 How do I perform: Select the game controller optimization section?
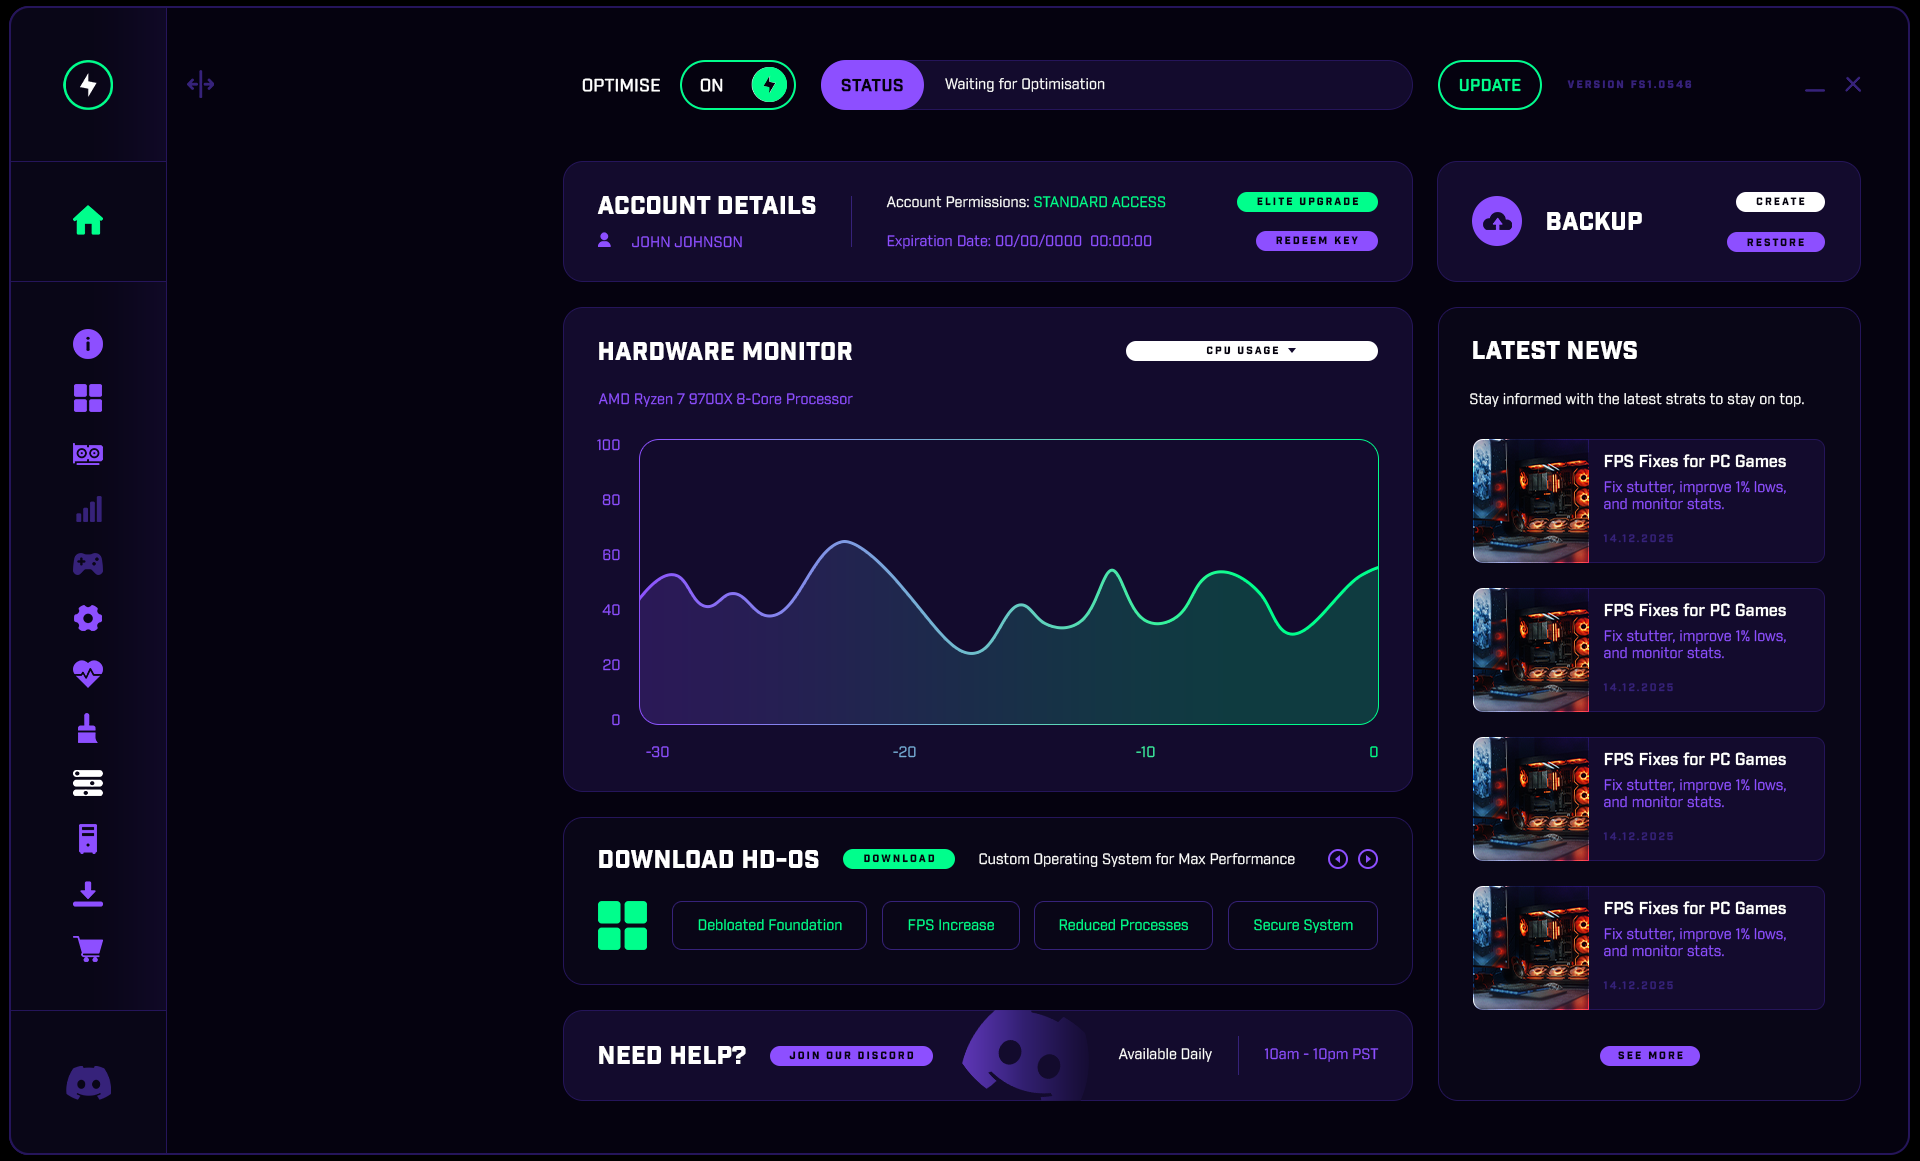coord(88,563)
